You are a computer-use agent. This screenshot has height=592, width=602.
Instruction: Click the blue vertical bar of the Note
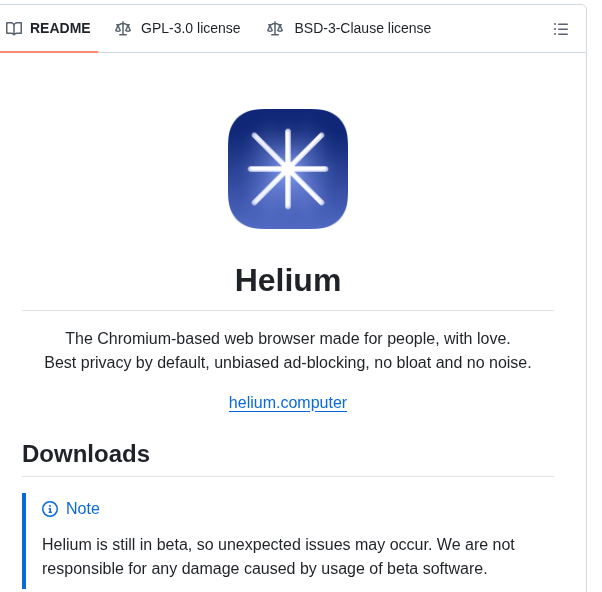pyautogui.click(x=24, y=540)
